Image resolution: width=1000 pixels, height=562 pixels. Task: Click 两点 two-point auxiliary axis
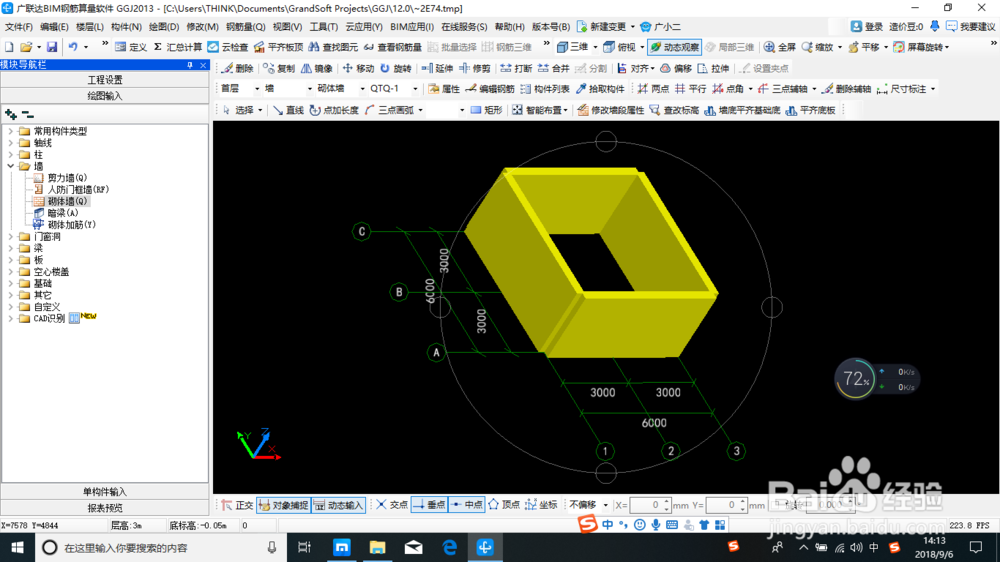tap(653, 89)
